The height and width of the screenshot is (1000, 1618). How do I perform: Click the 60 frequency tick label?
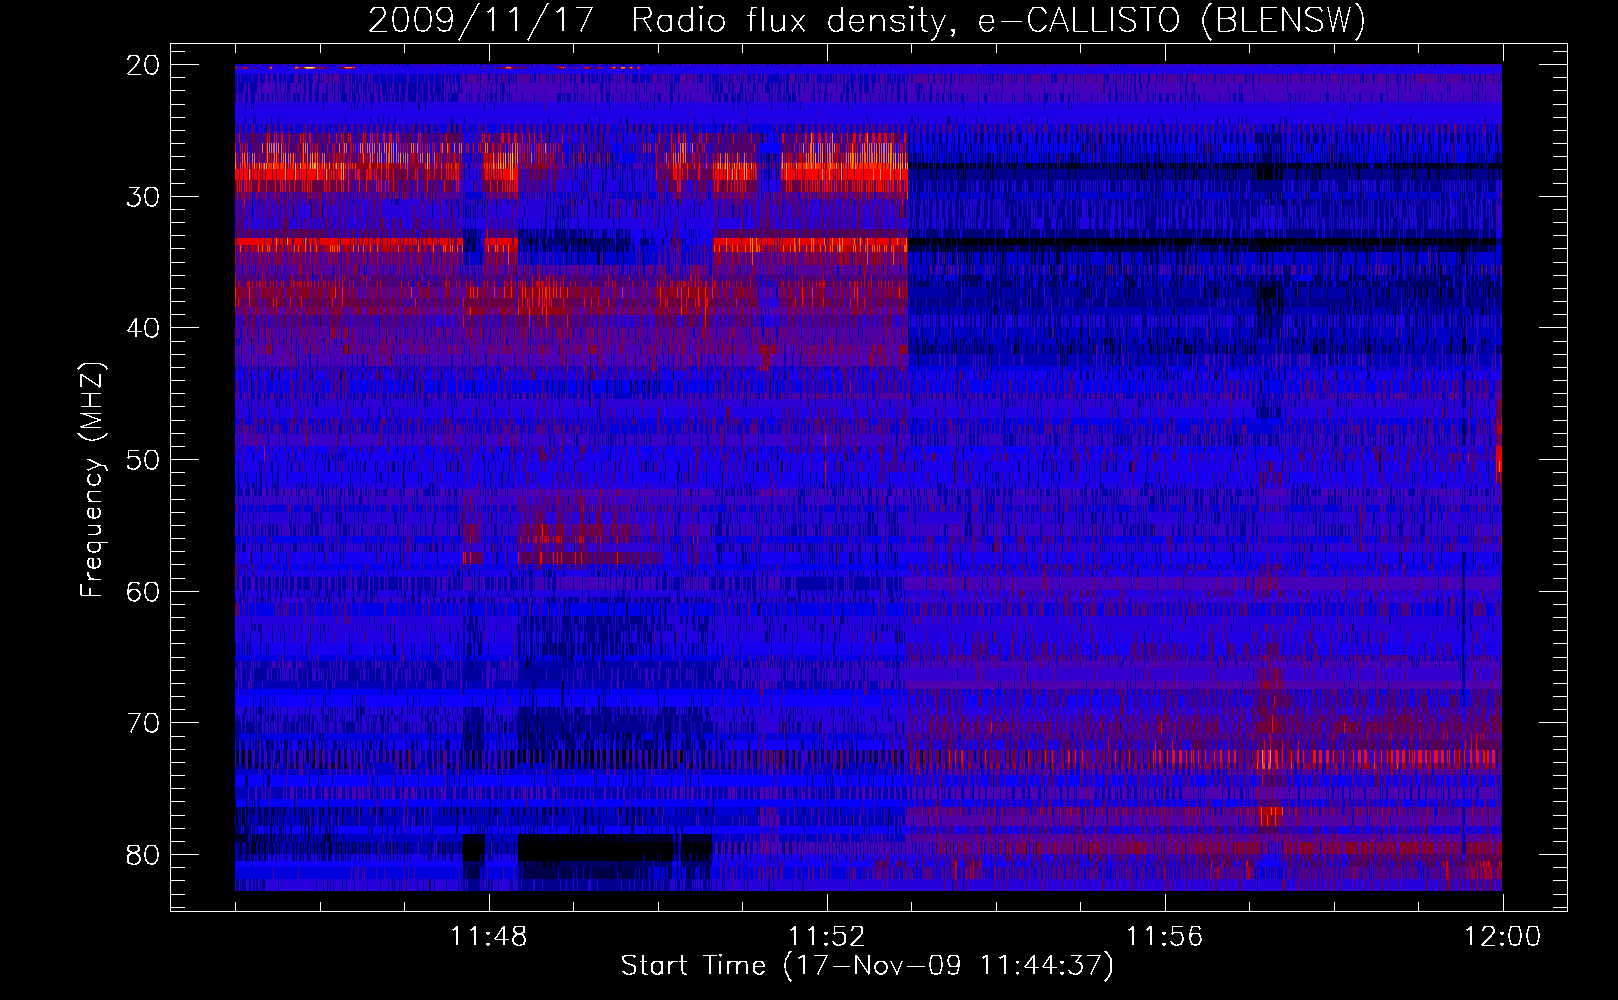[x=144, y=591]
